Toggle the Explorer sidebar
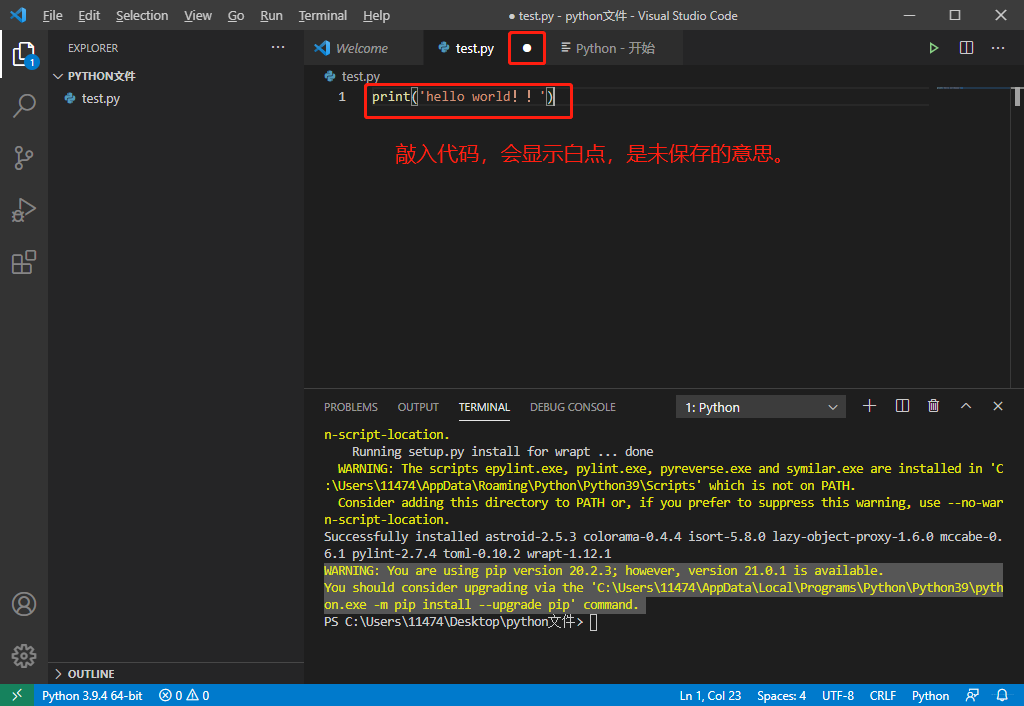 [x=24, y=54]
